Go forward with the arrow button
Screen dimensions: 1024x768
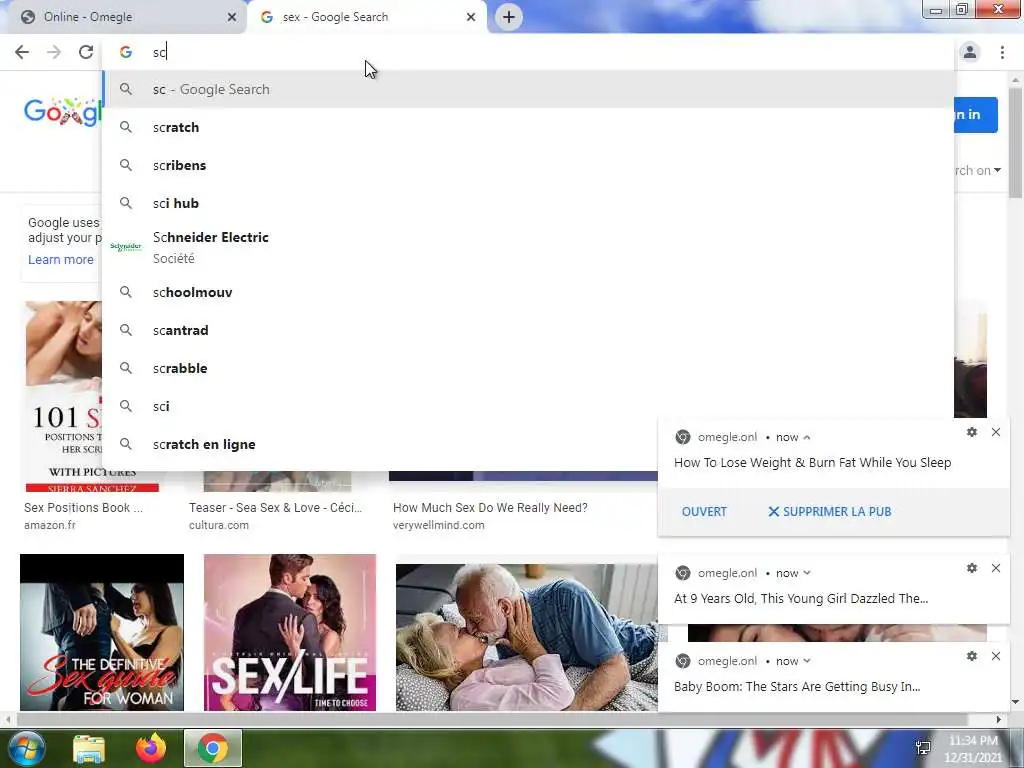(x=54, y=52)
